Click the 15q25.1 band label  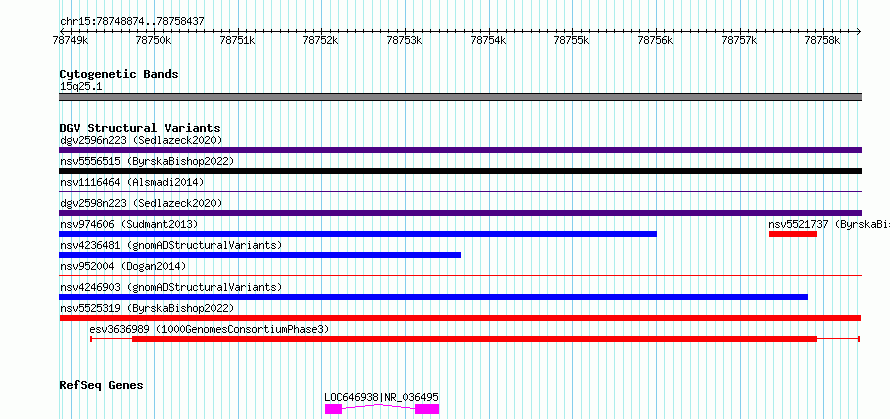(x=81, y=87)
